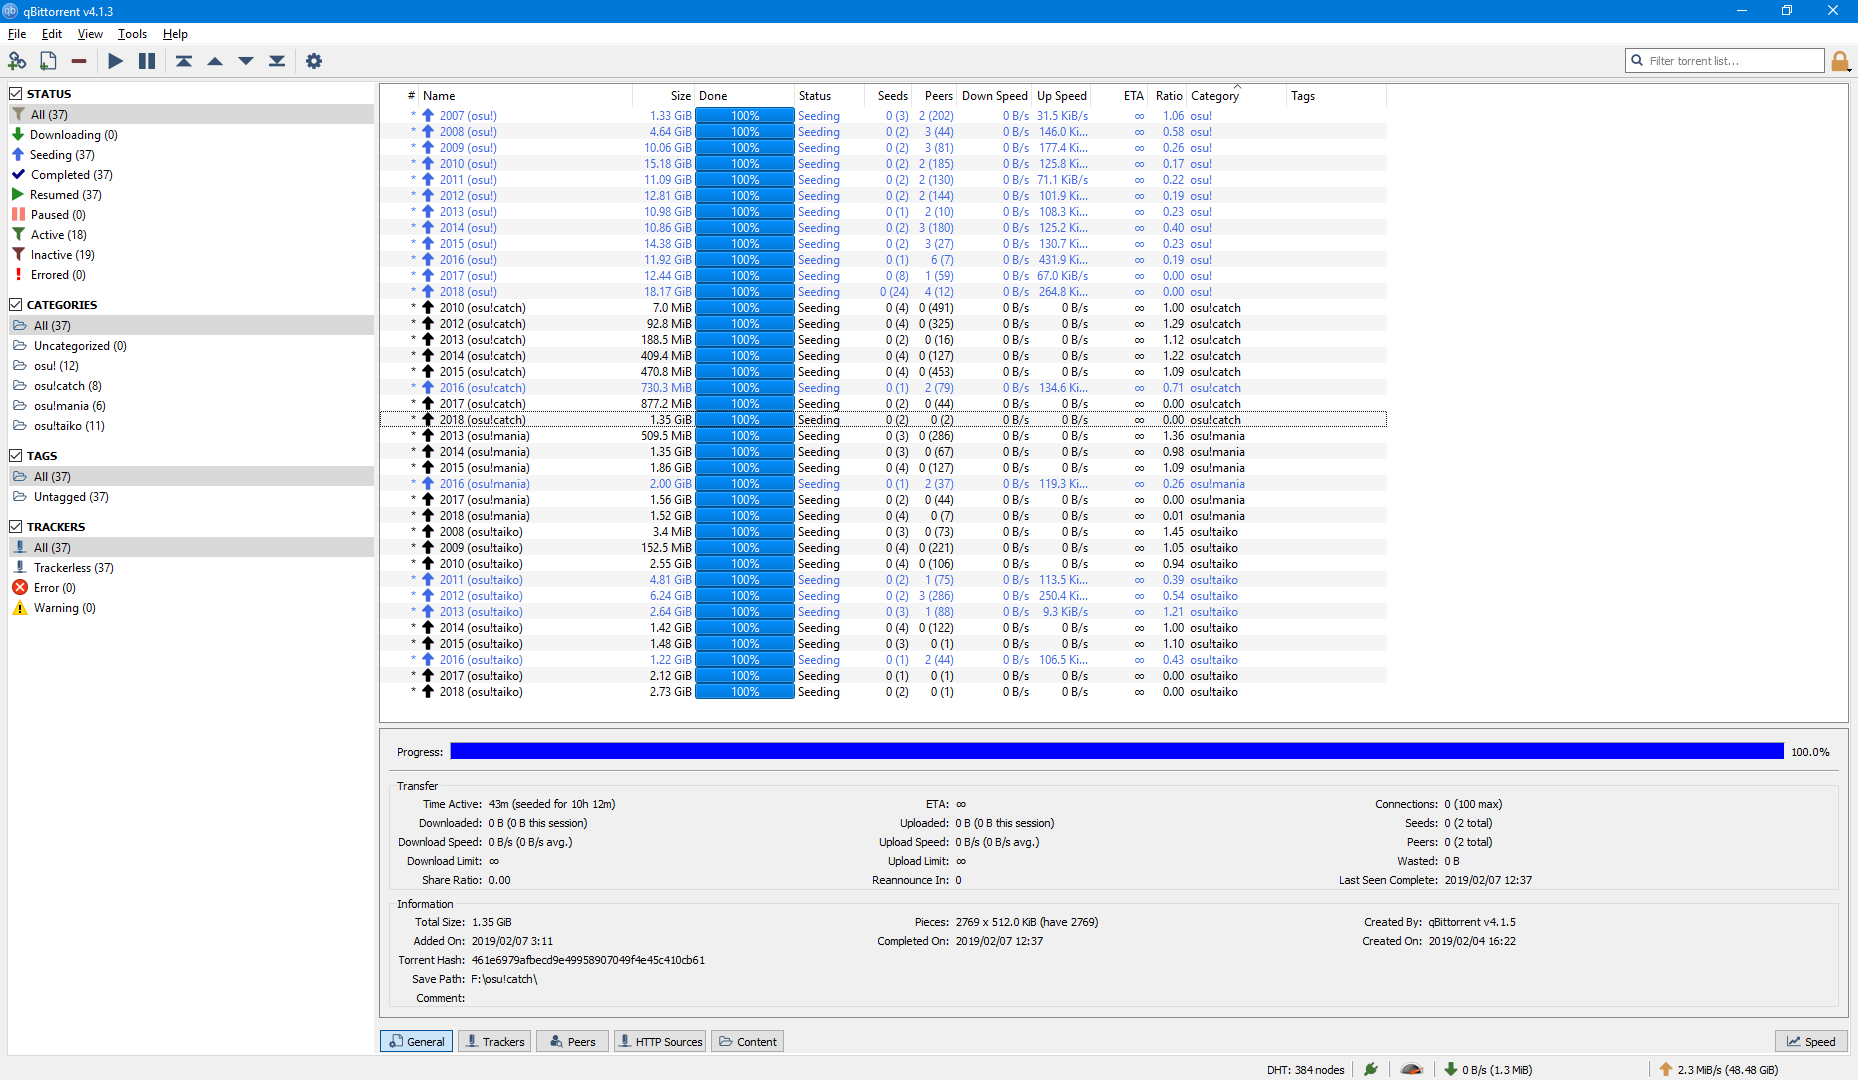
Task: Open Options via the gear icon
Action: 314,61
